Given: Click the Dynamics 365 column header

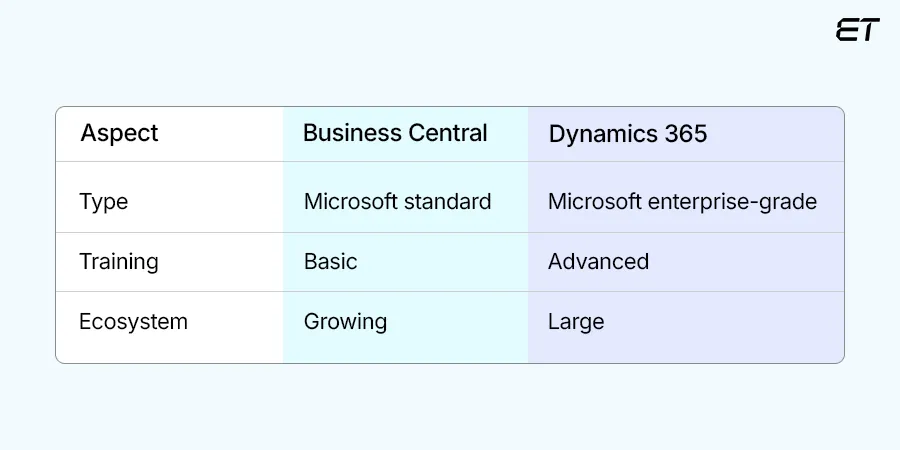Looking at the screenshot, I should 627,134.
